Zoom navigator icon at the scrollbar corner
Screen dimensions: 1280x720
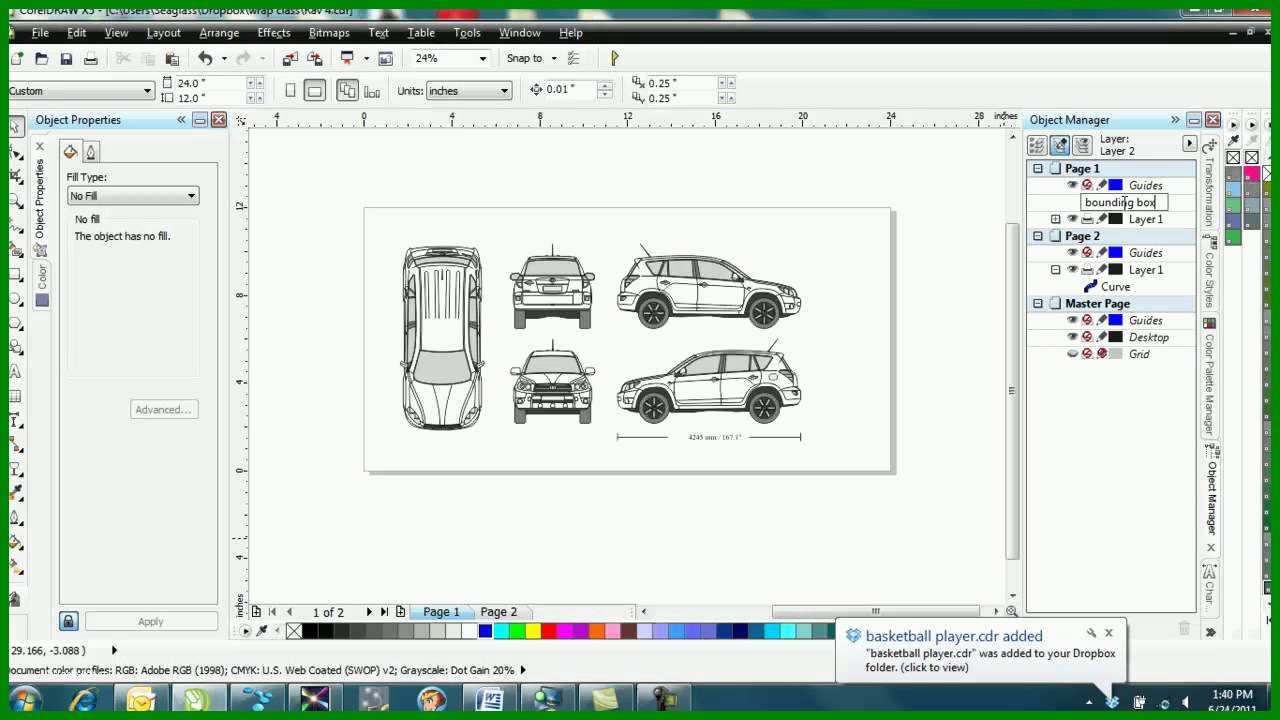click(x=1011, y=611)
